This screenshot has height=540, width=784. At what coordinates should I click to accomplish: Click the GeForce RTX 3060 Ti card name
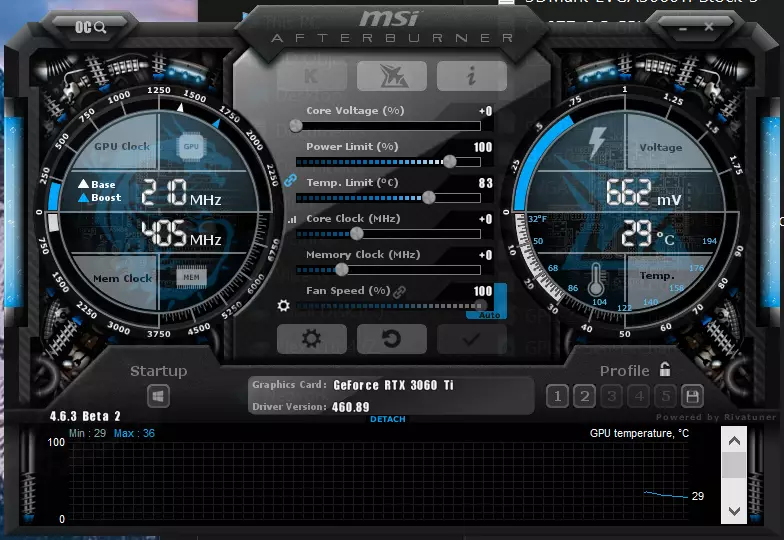(393, 385)
